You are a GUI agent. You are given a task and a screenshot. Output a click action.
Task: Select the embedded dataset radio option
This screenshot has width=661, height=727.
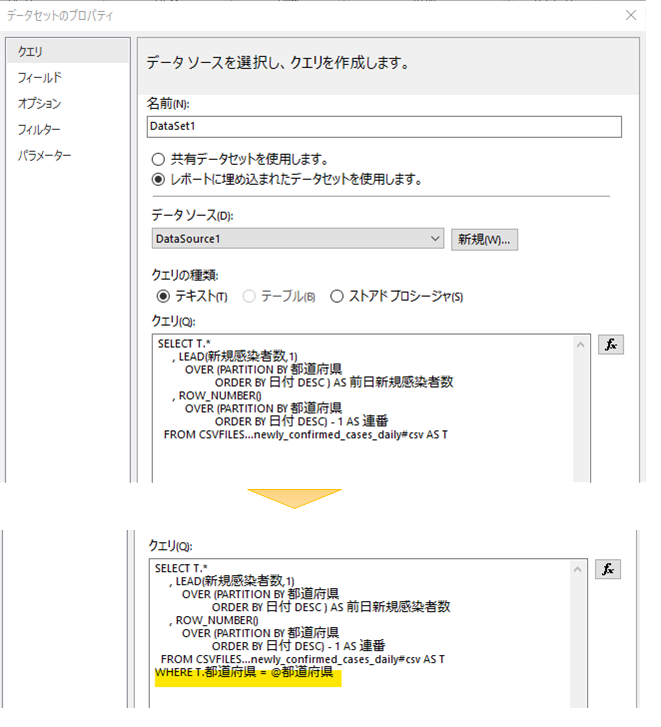point(158,180)
